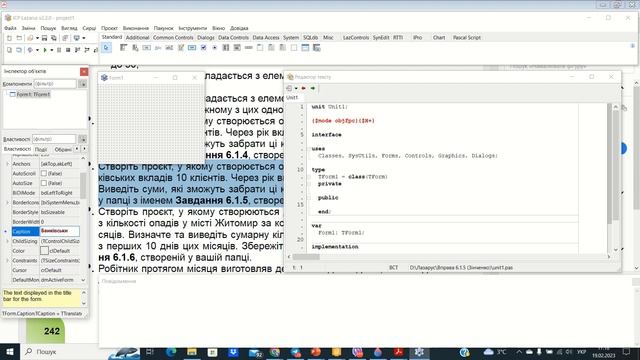Viewport: 640px width, 360px height.
Task: Open dropdown next to Run button
Action: click(51, 50)
